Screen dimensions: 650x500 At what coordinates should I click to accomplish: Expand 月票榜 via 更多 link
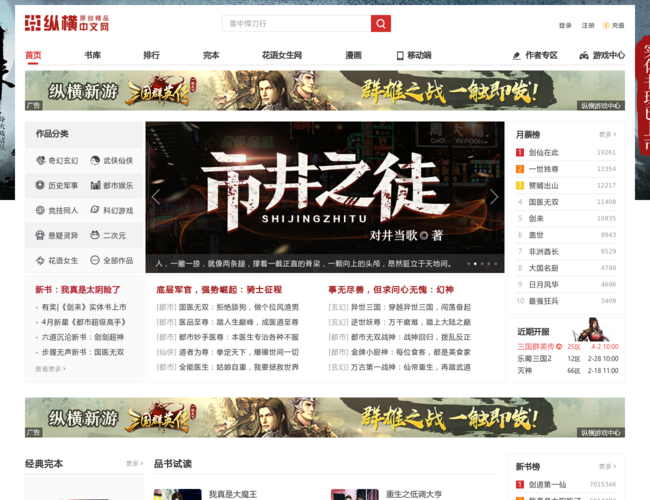607,134
